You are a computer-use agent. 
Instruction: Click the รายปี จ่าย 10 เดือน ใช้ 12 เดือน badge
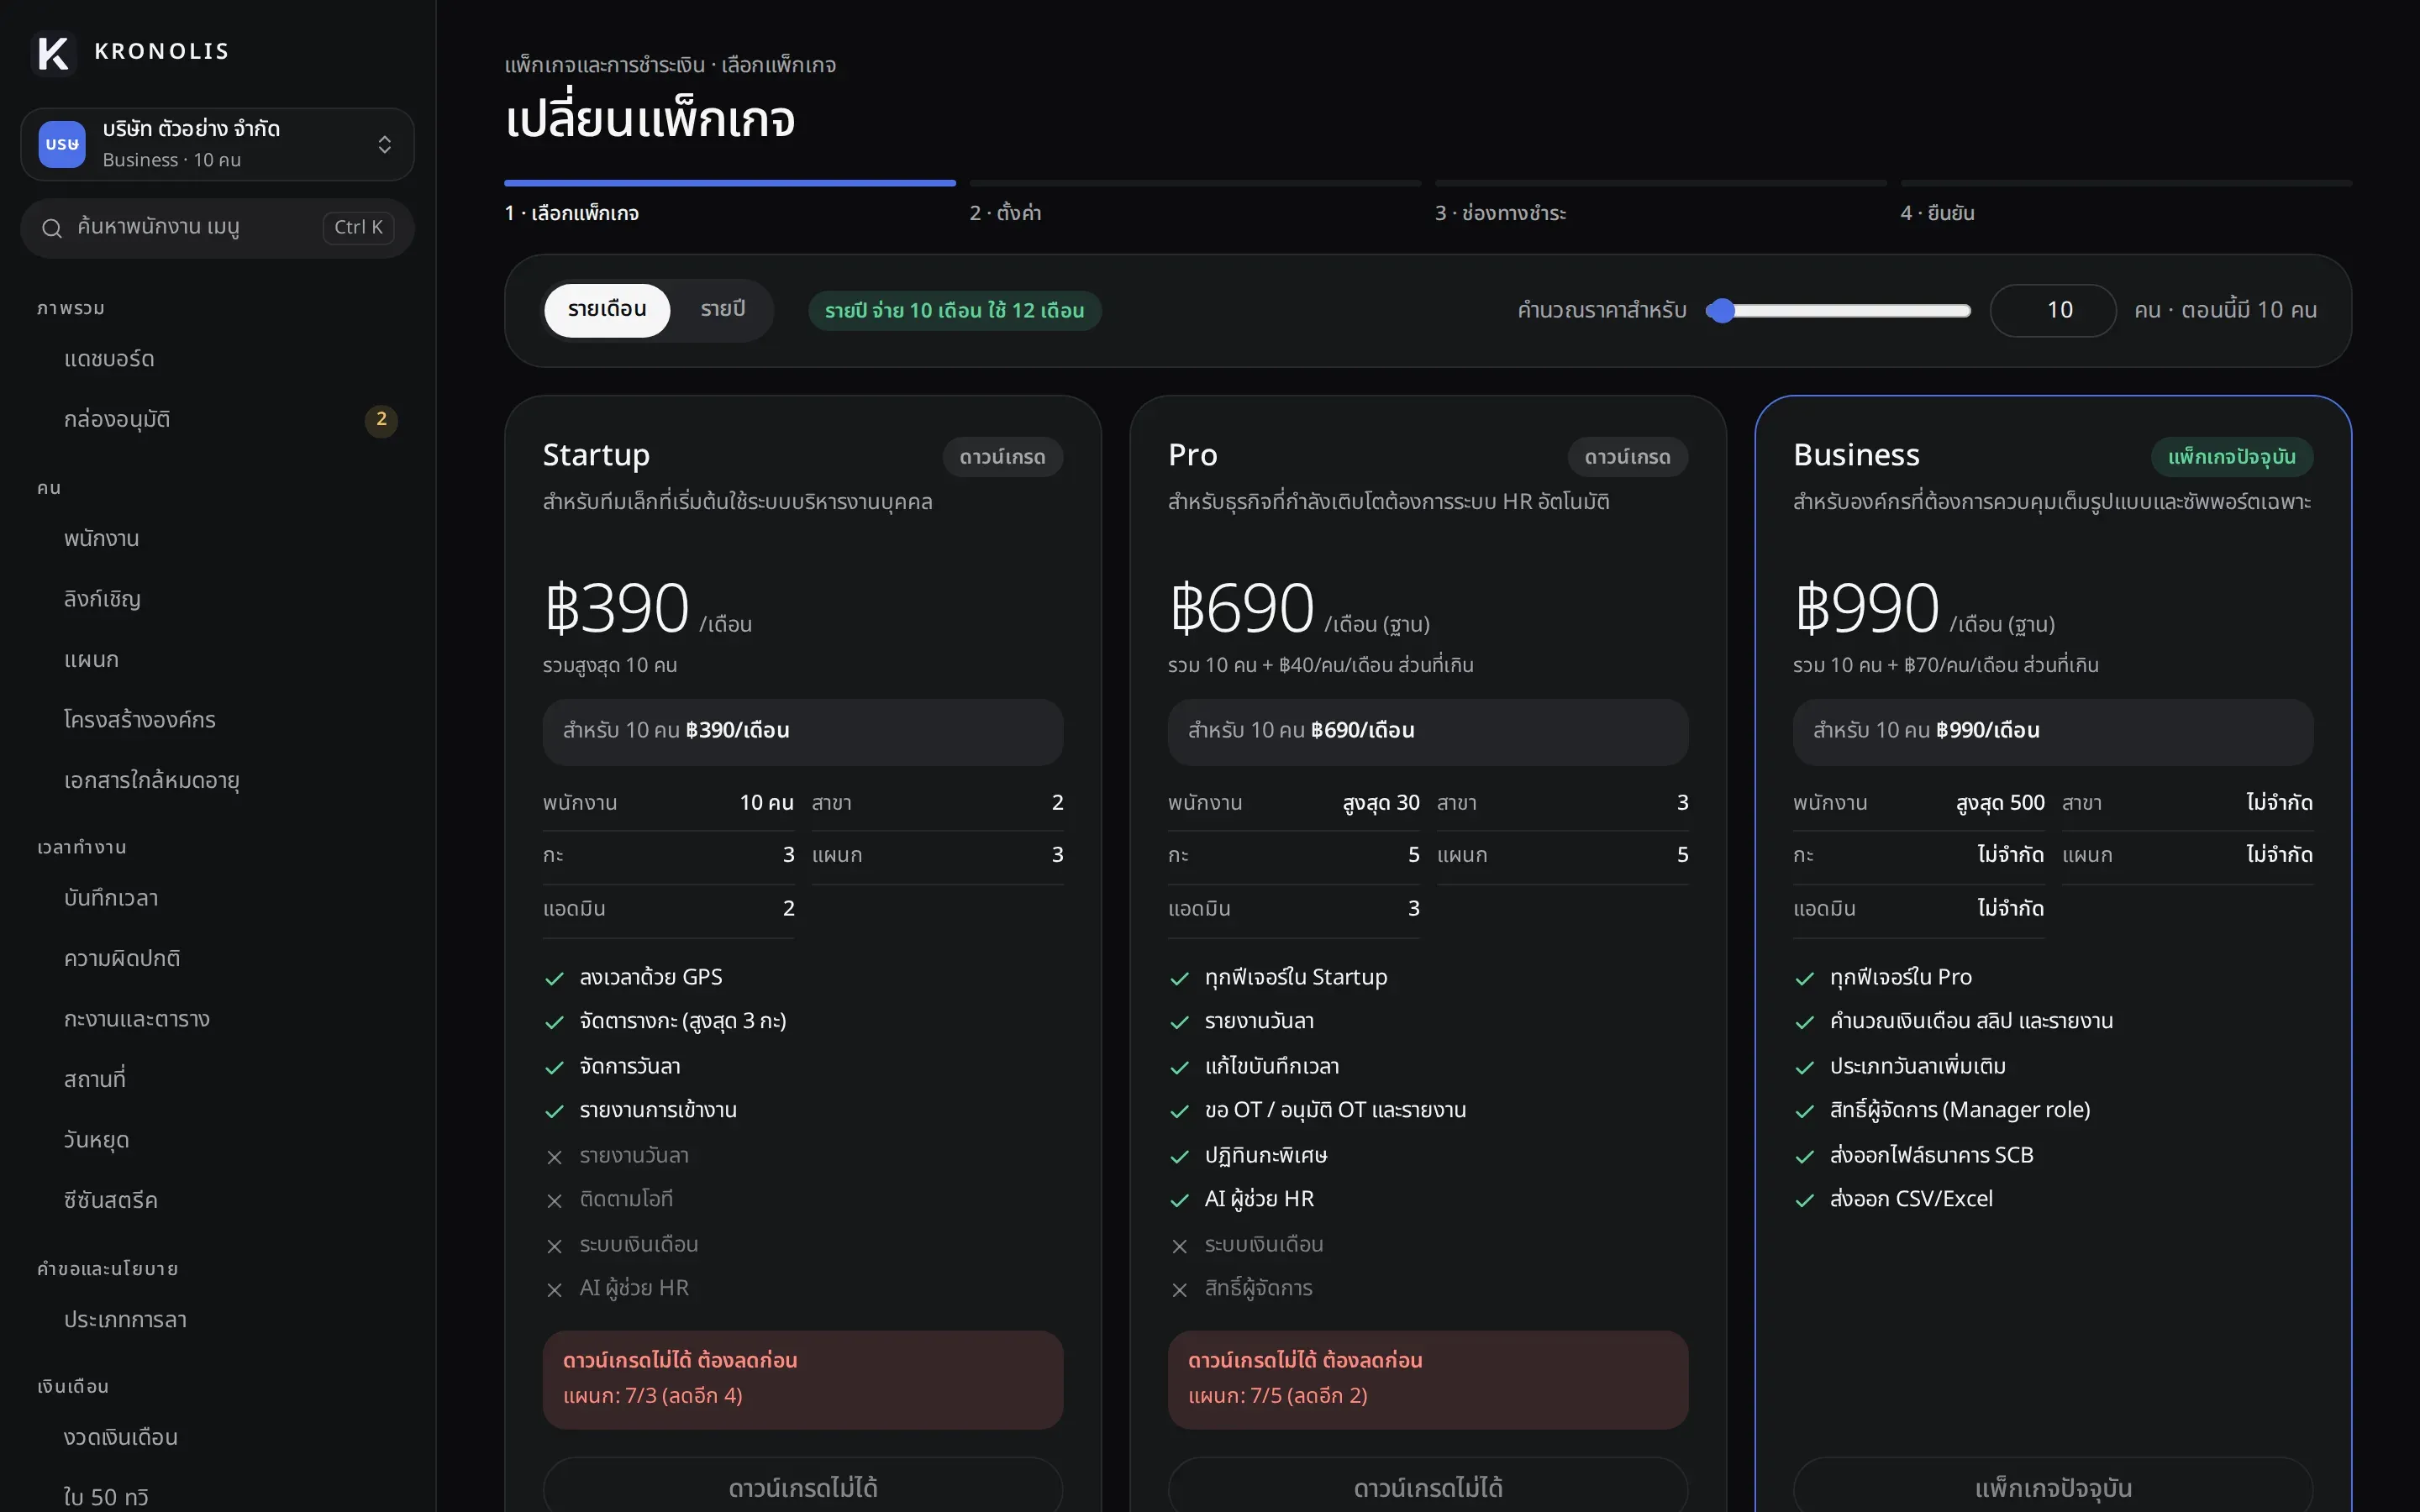point(955,311)
